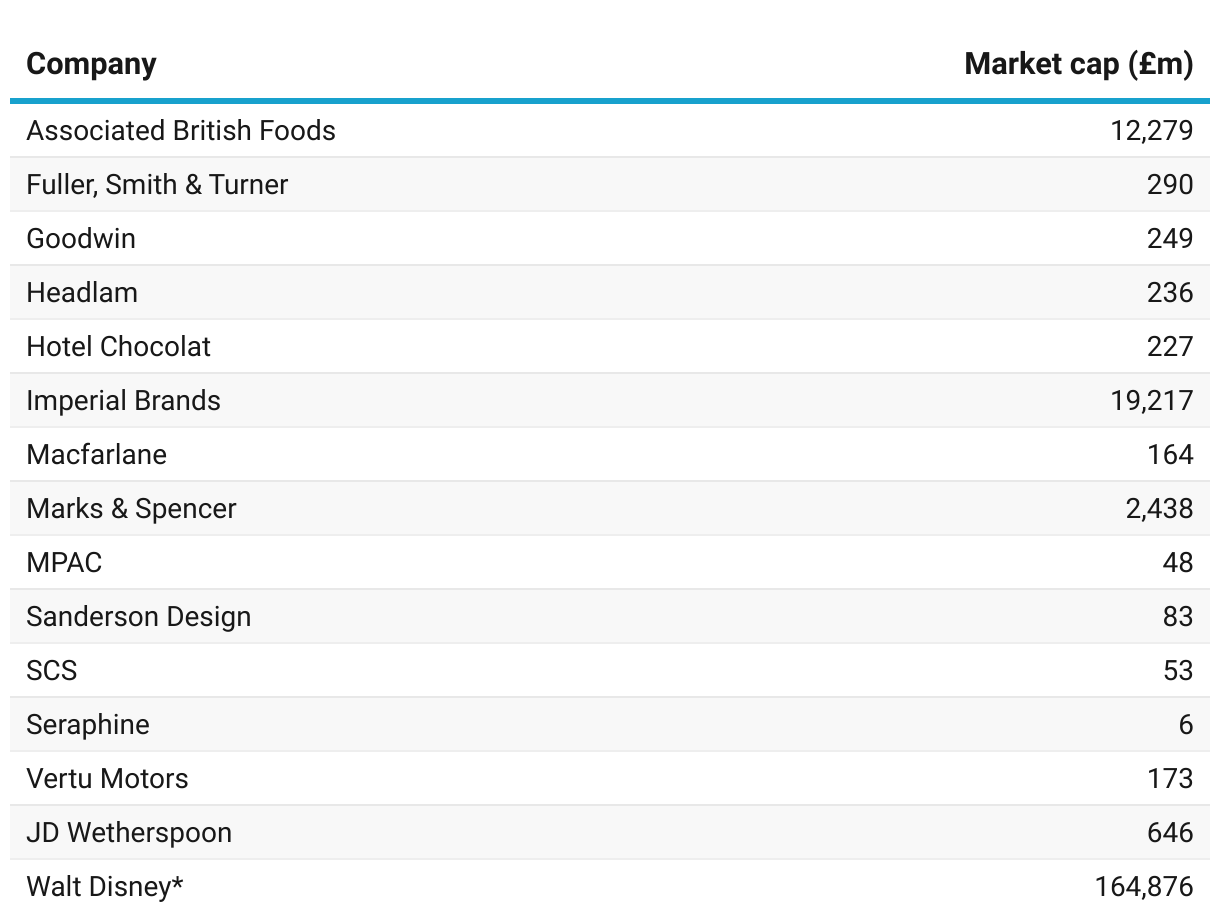Screen dimensions: 1220x922
Task: Click the Market cap (£m) column header
Action: tap(1079, 64)
